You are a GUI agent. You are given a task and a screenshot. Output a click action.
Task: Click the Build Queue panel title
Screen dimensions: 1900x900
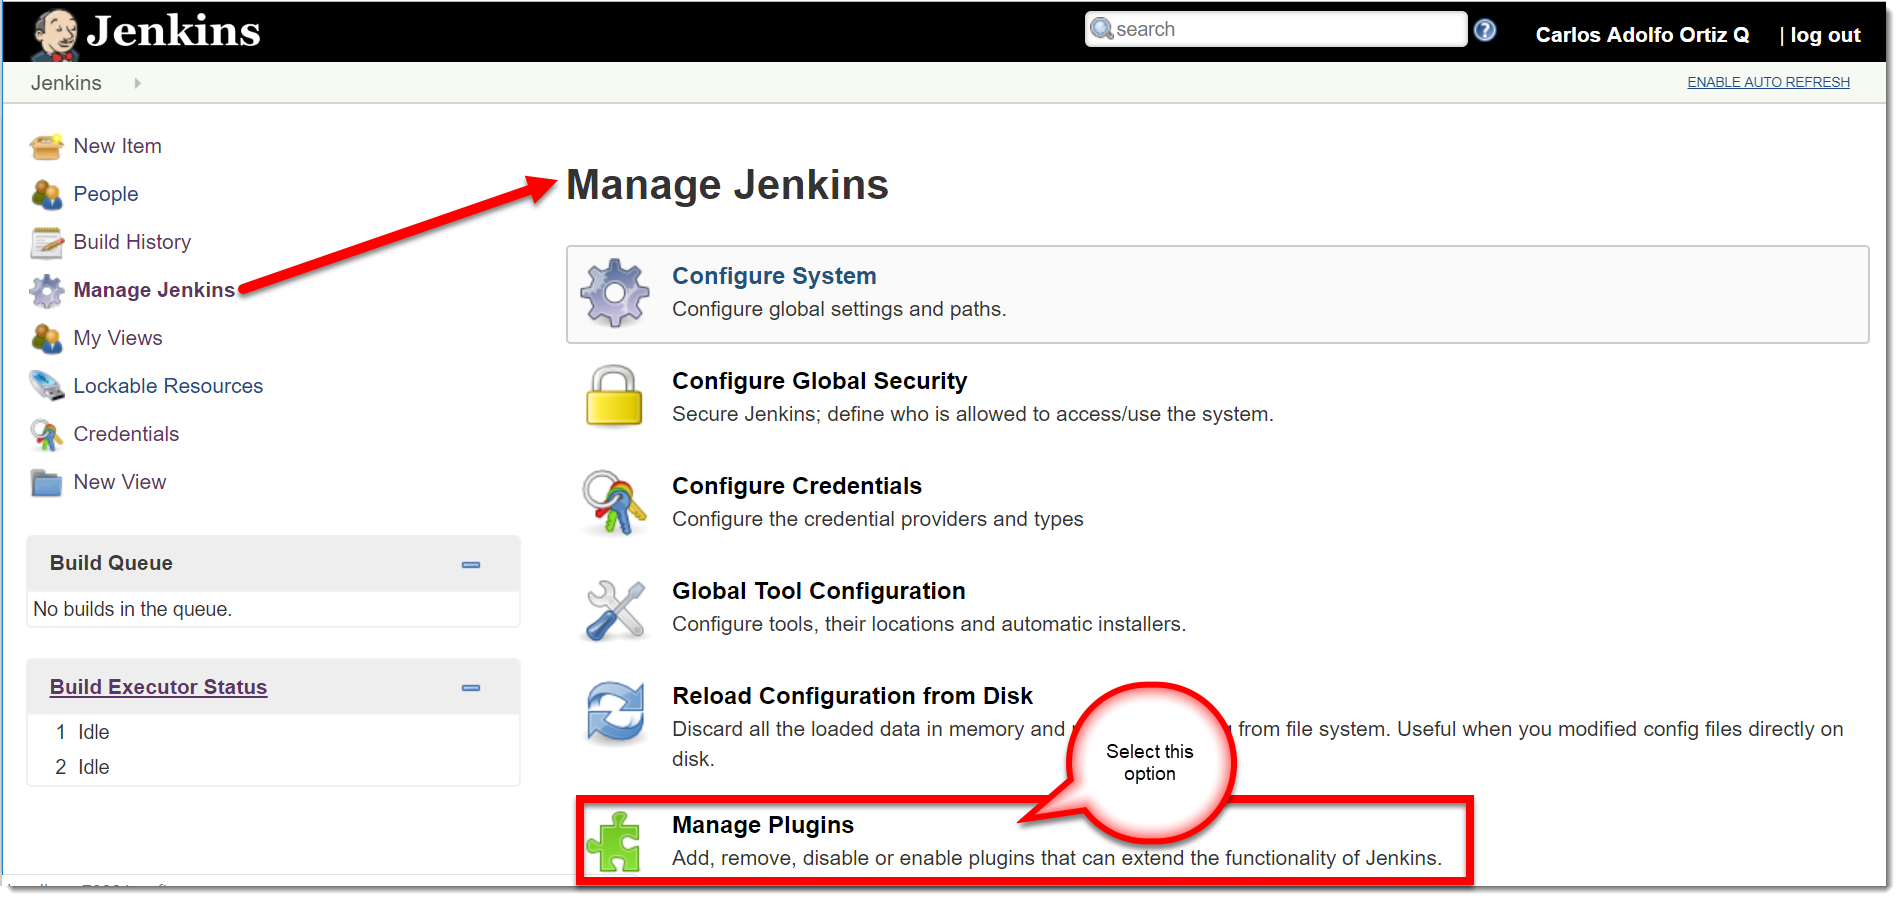coord(111,563)
